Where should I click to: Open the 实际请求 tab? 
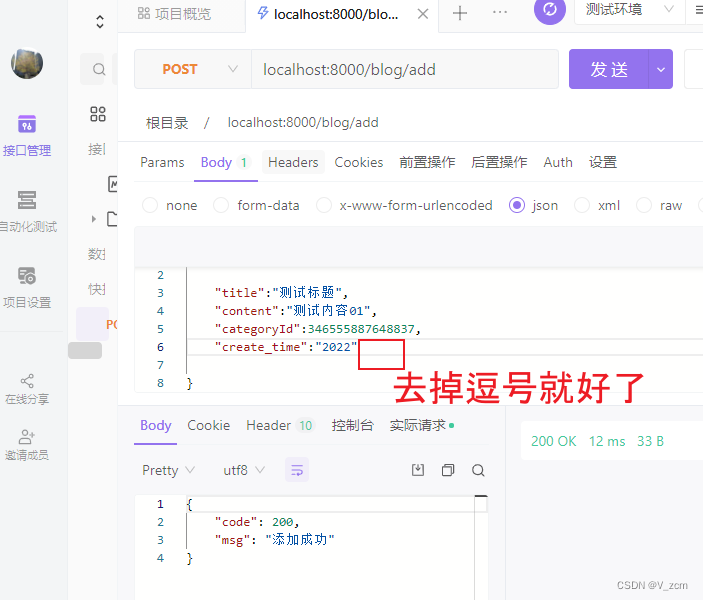tap(422, 425)
